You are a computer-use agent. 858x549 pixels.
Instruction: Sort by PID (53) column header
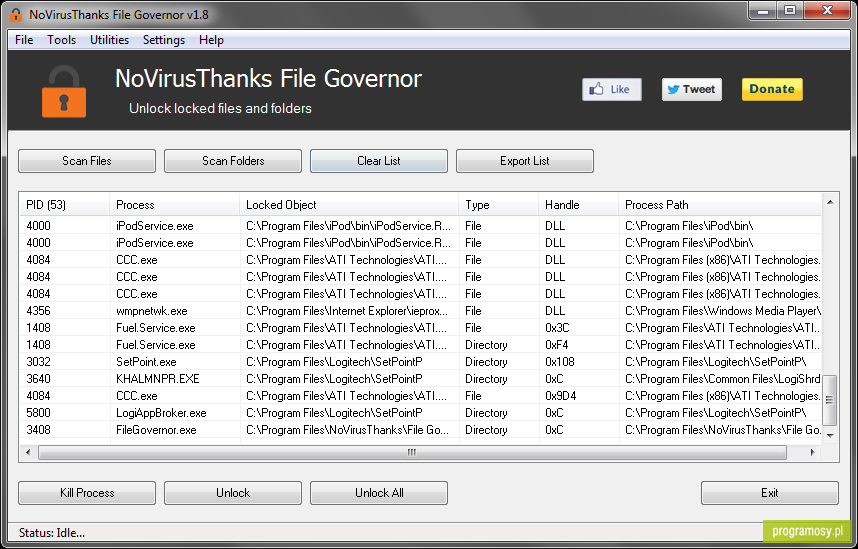pos(65,205)
